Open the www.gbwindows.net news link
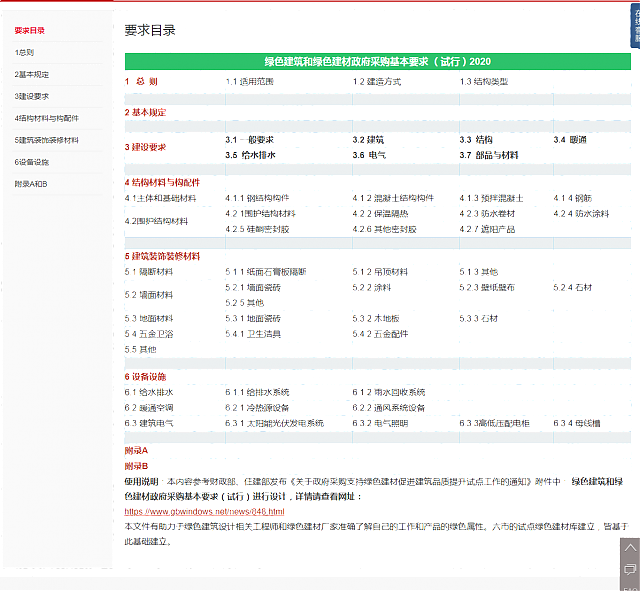Screen dimensions: 640x591 point(190,511)
